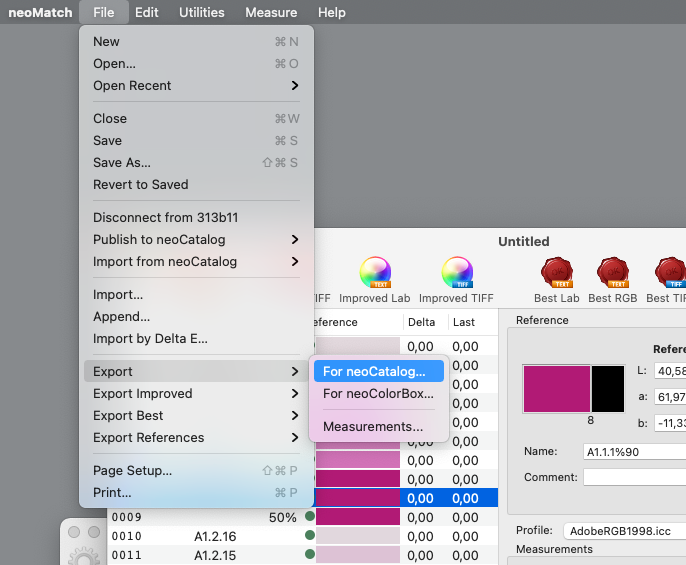The height and width of the screenshot is (565, 686).
Task: Choose Import... from the File menu
Action: point(196,295)
